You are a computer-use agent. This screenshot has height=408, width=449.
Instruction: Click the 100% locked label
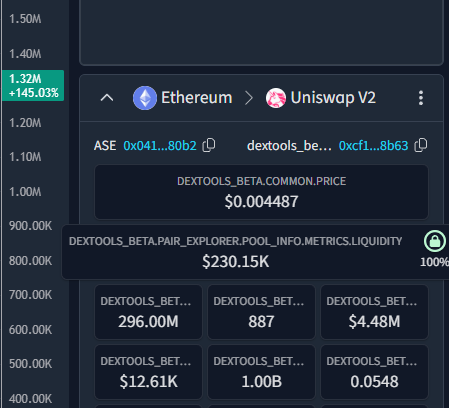pyautogui.click(x=434, y=262)
